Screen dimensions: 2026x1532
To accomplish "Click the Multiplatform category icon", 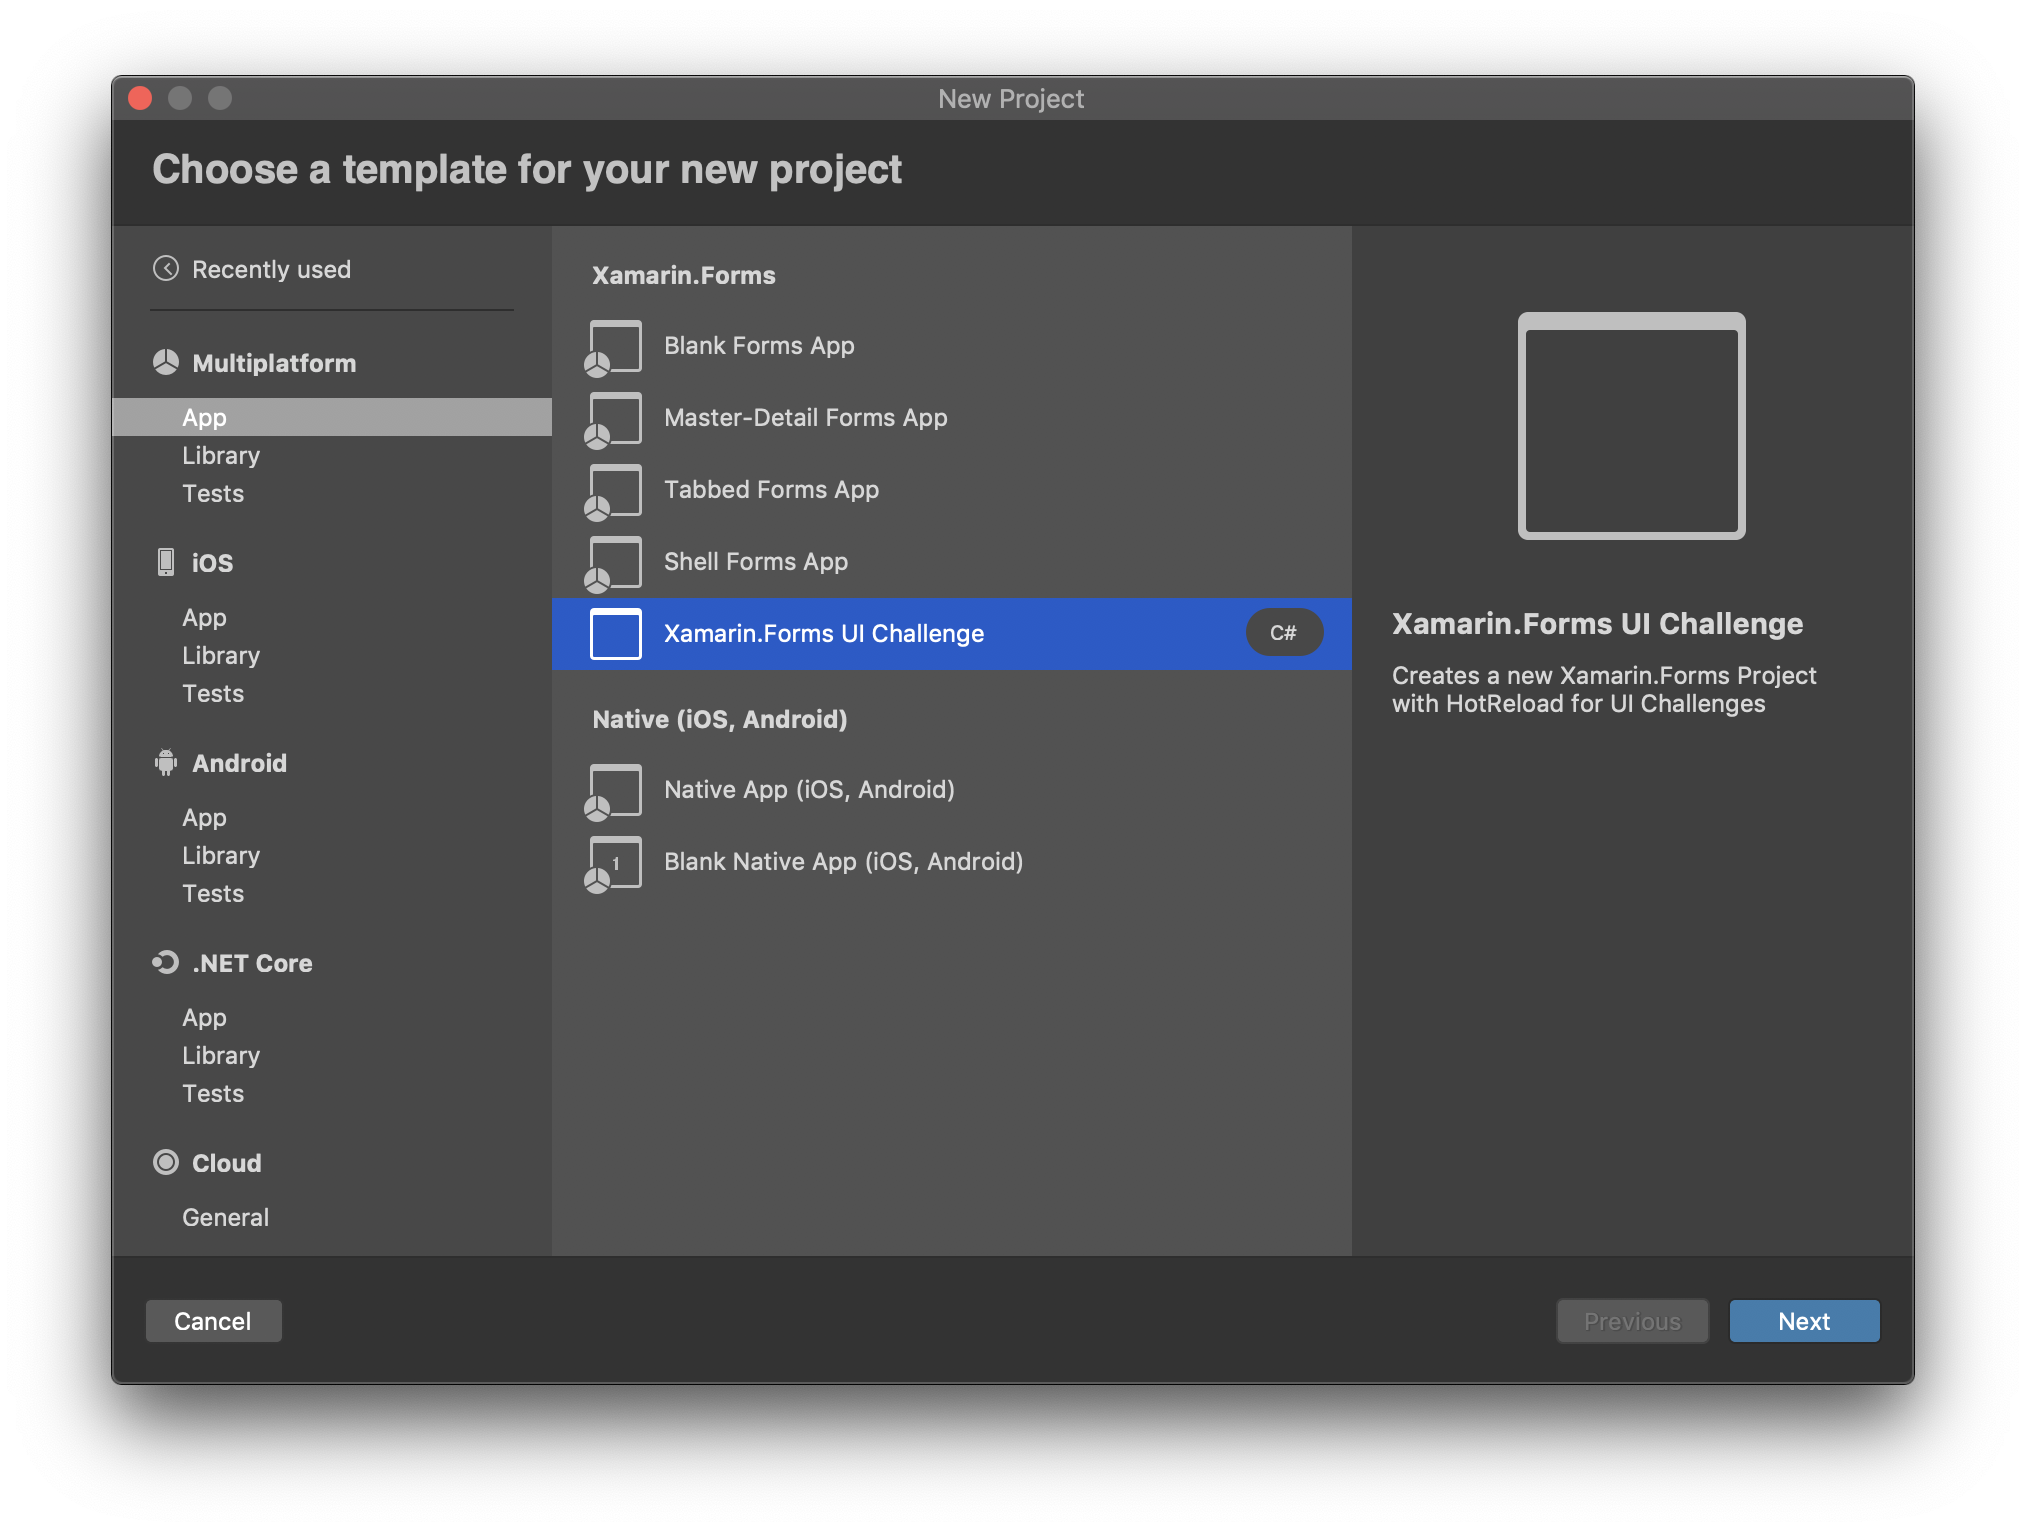I will pyautogui.click(x=166, y=362).
